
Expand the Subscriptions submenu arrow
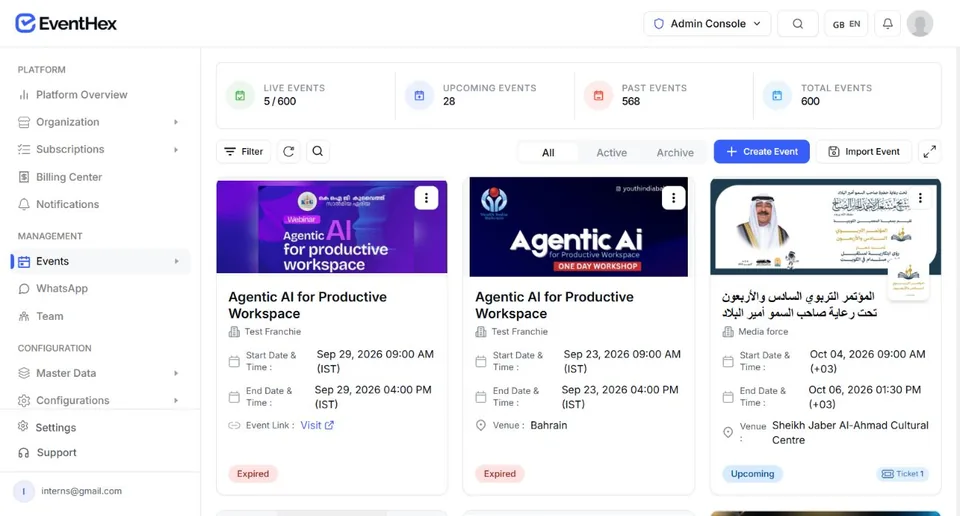pos(176,149)
